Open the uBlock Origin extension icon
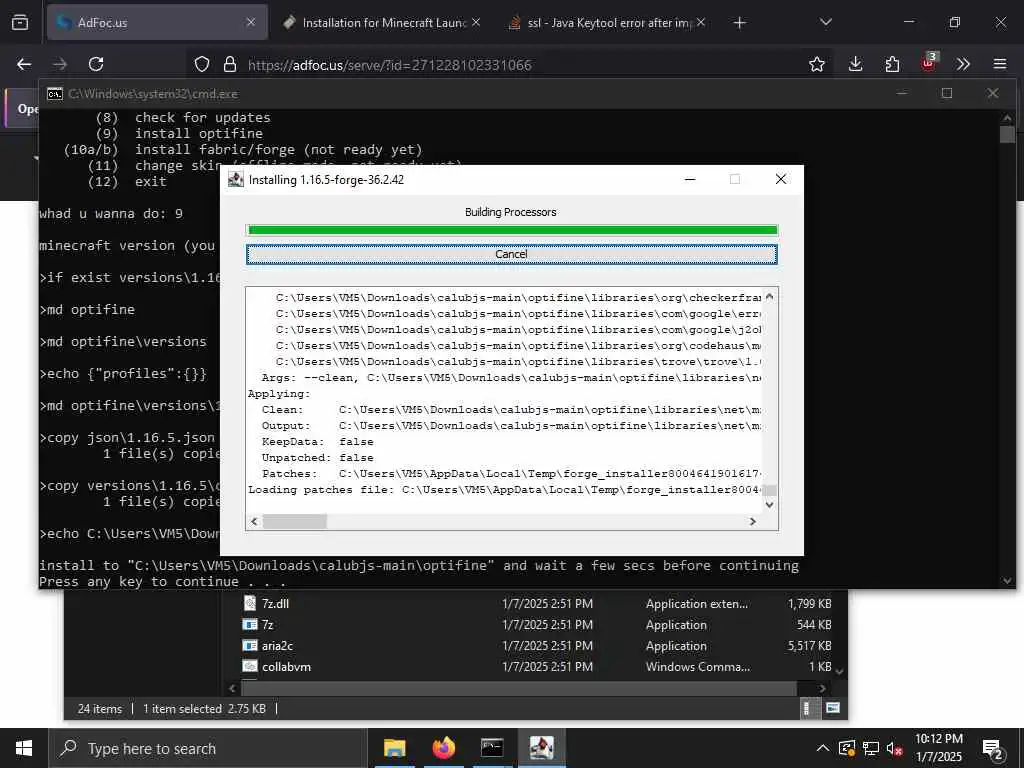The image size is (1024, 768). 928,63
